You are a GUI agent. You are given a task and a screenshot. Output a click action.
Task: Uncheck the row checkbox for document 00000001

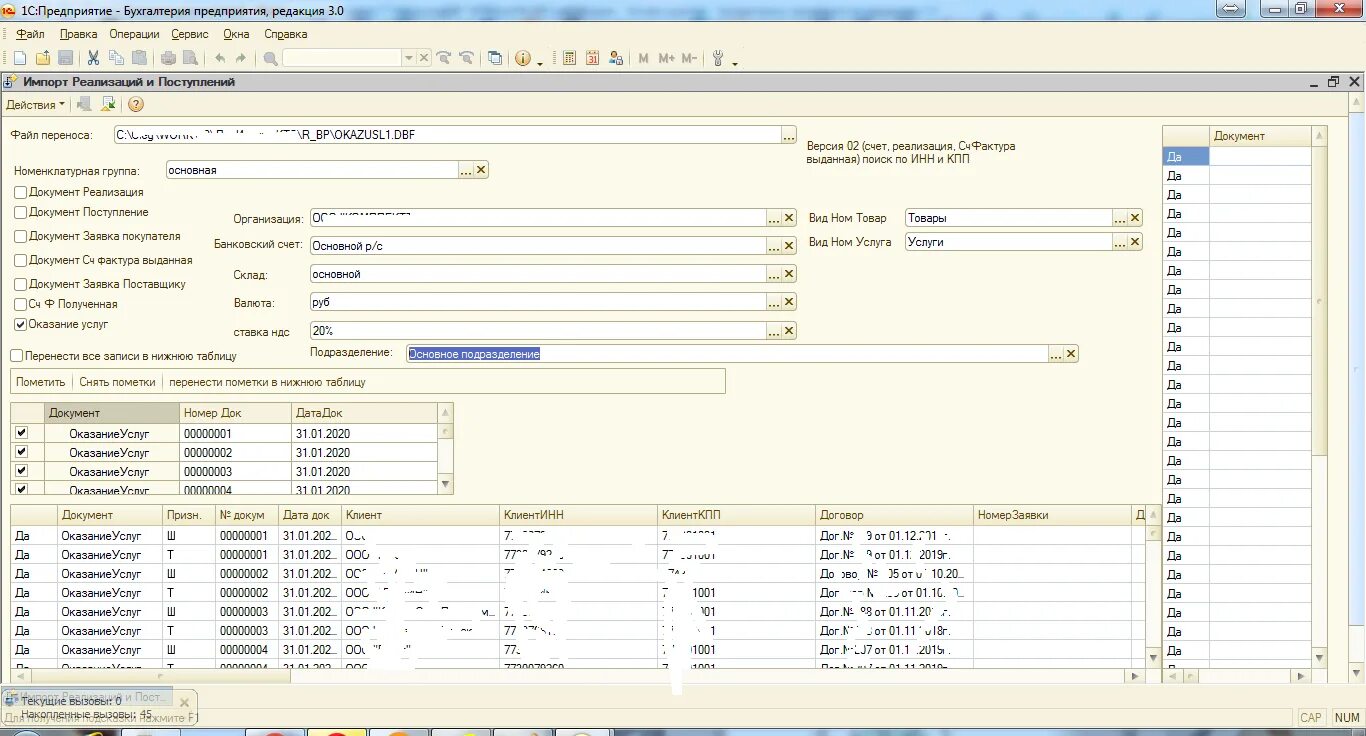pyautogui.click(x=22, y=433)
